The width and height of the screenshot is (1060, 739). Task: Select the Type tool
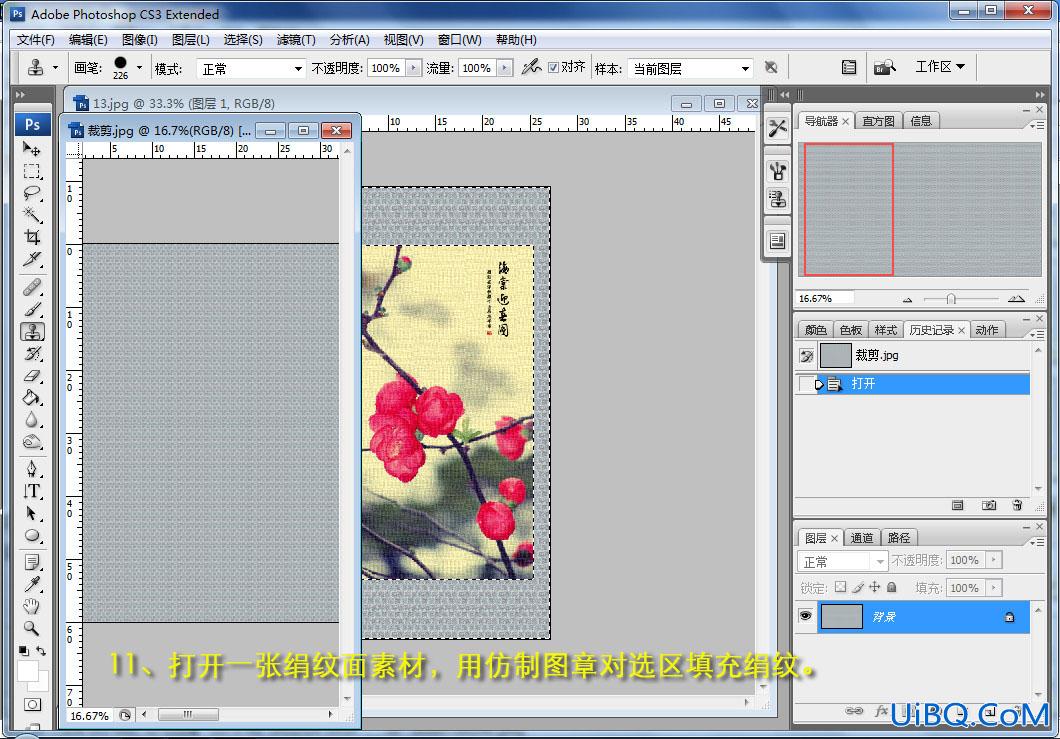[32, 491]
